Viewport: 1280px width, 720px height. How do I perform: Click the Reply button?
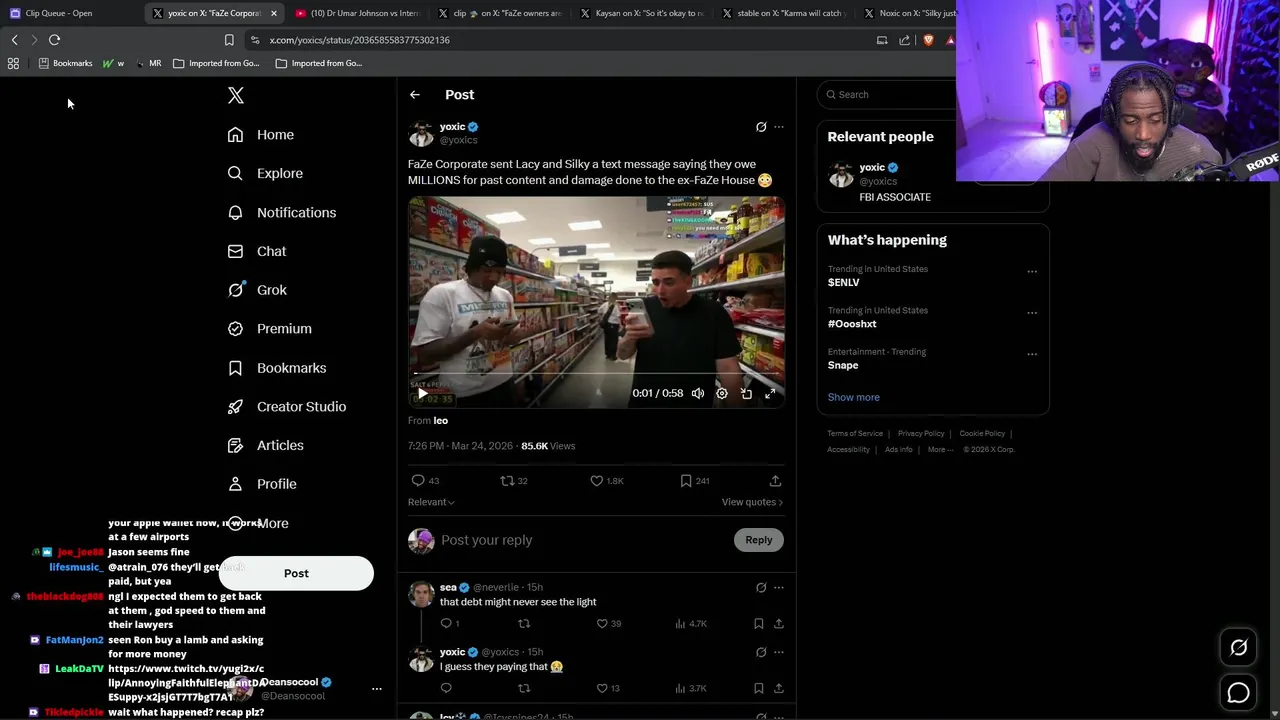[759, 540]
